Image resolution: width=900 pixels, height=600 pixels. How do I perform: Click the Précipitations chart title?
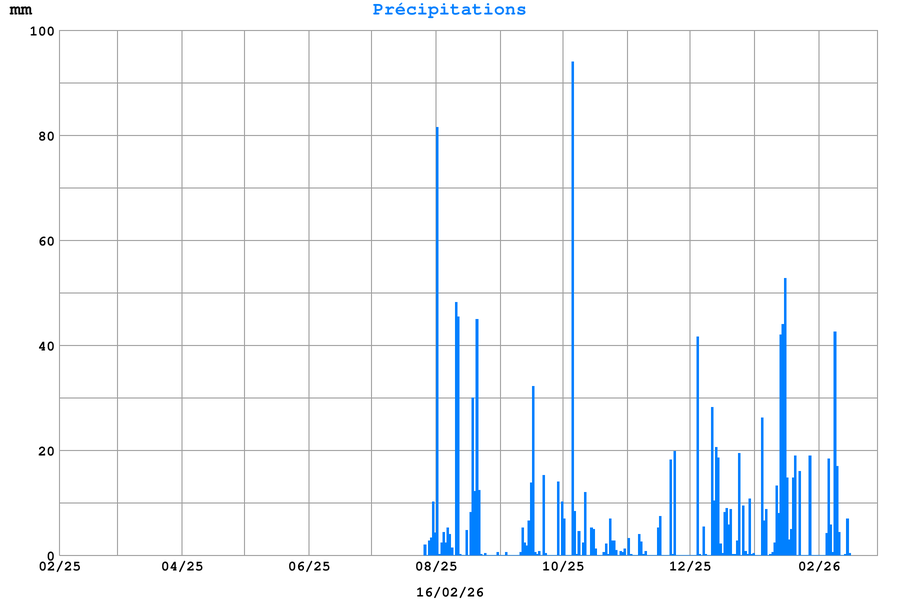449,10
